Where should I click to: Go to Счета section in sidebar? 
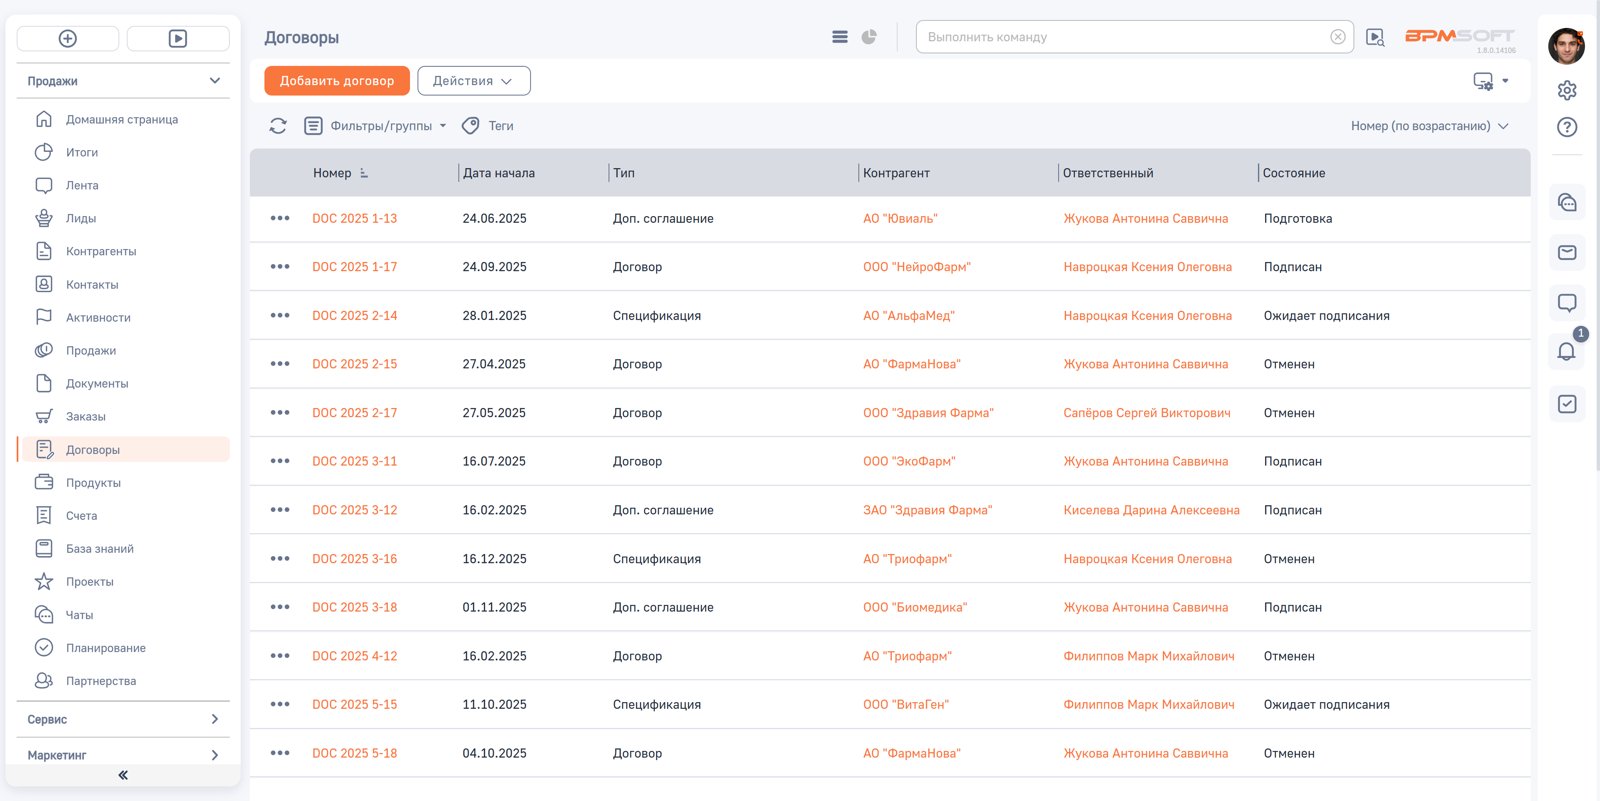point(82,516)
